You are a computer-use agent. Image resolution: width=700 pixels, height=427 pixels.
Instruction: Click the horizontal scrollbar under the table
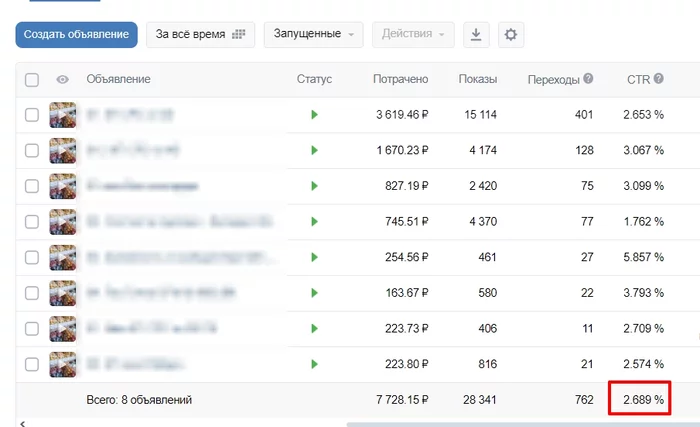click(x=523, y=424)
